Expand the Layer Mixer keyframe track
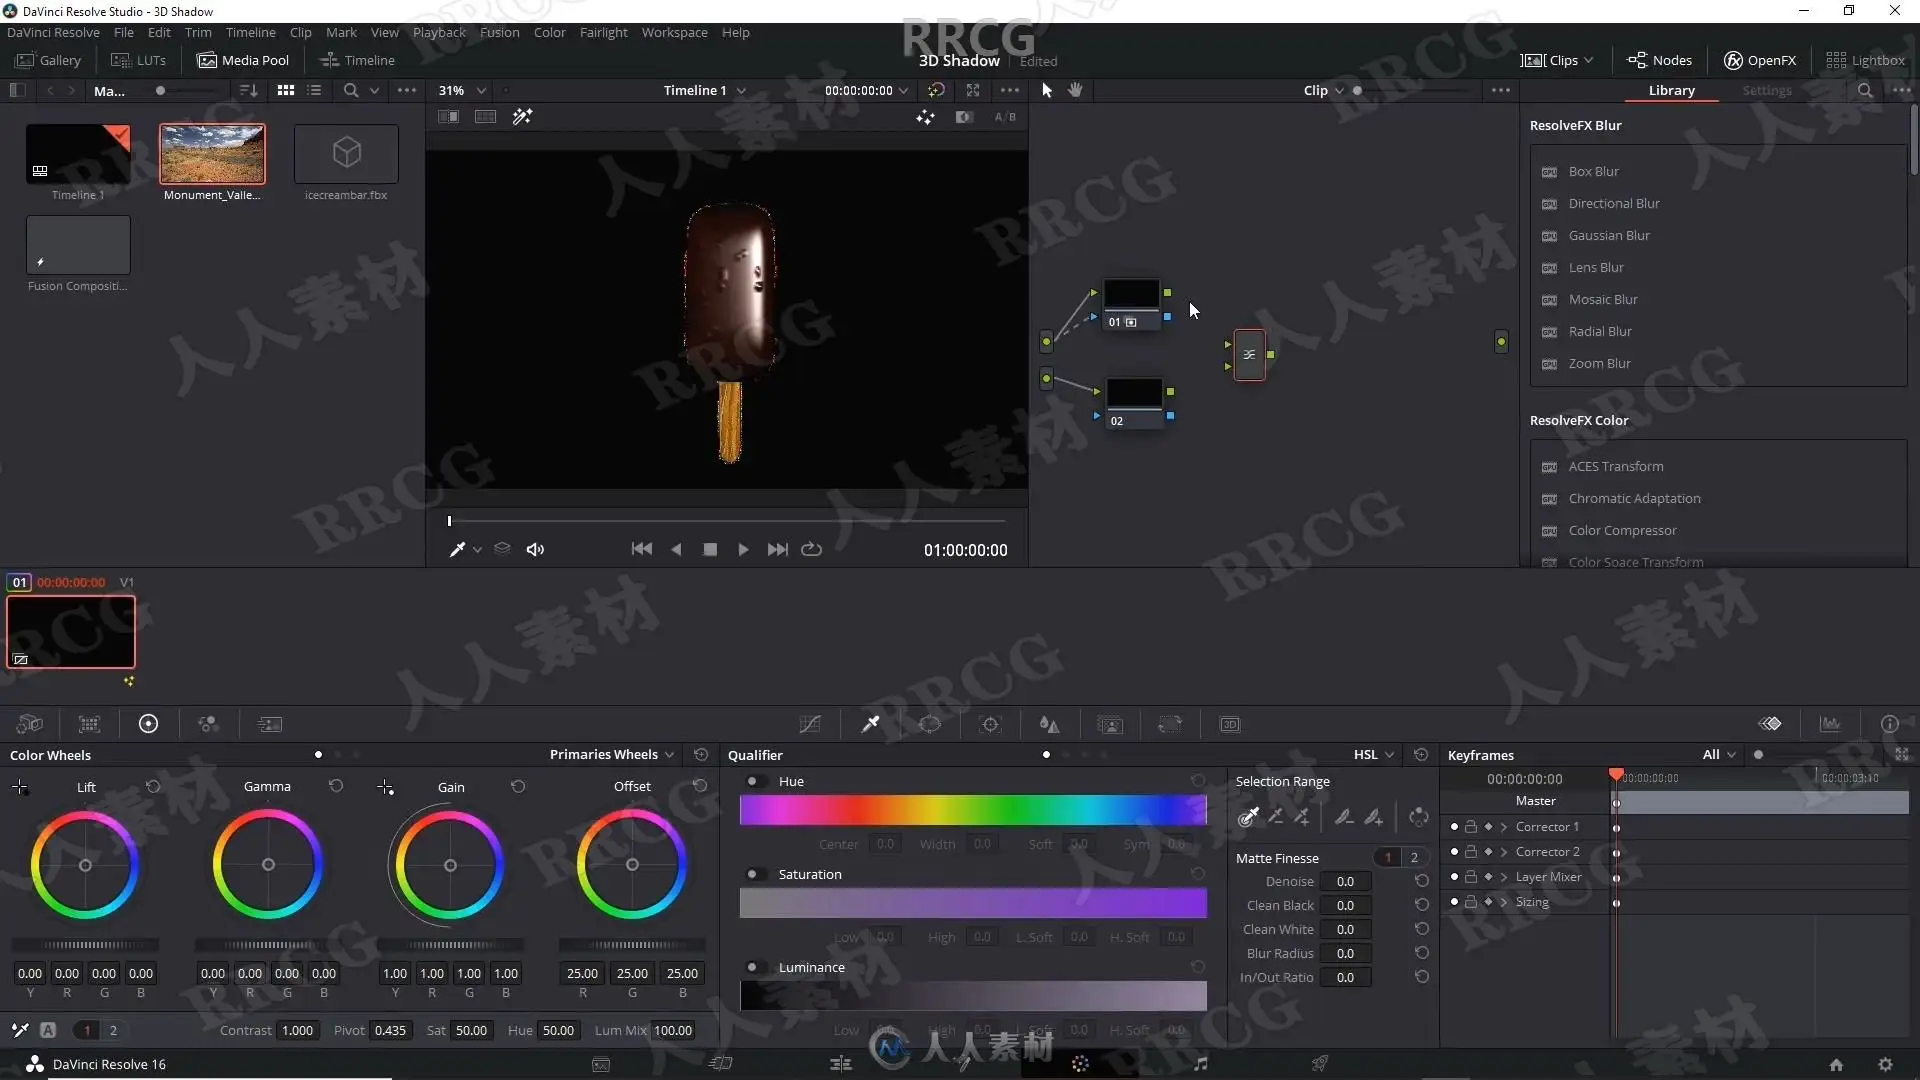This screenshot has height=1080, width=1920. pos(1504,877)
